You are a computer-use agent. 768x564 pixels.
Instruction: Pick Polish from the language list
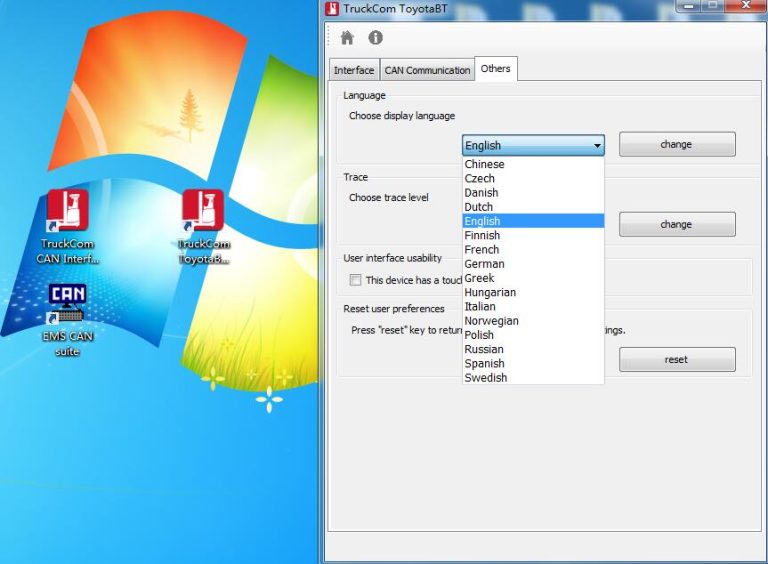coord(533,335)
